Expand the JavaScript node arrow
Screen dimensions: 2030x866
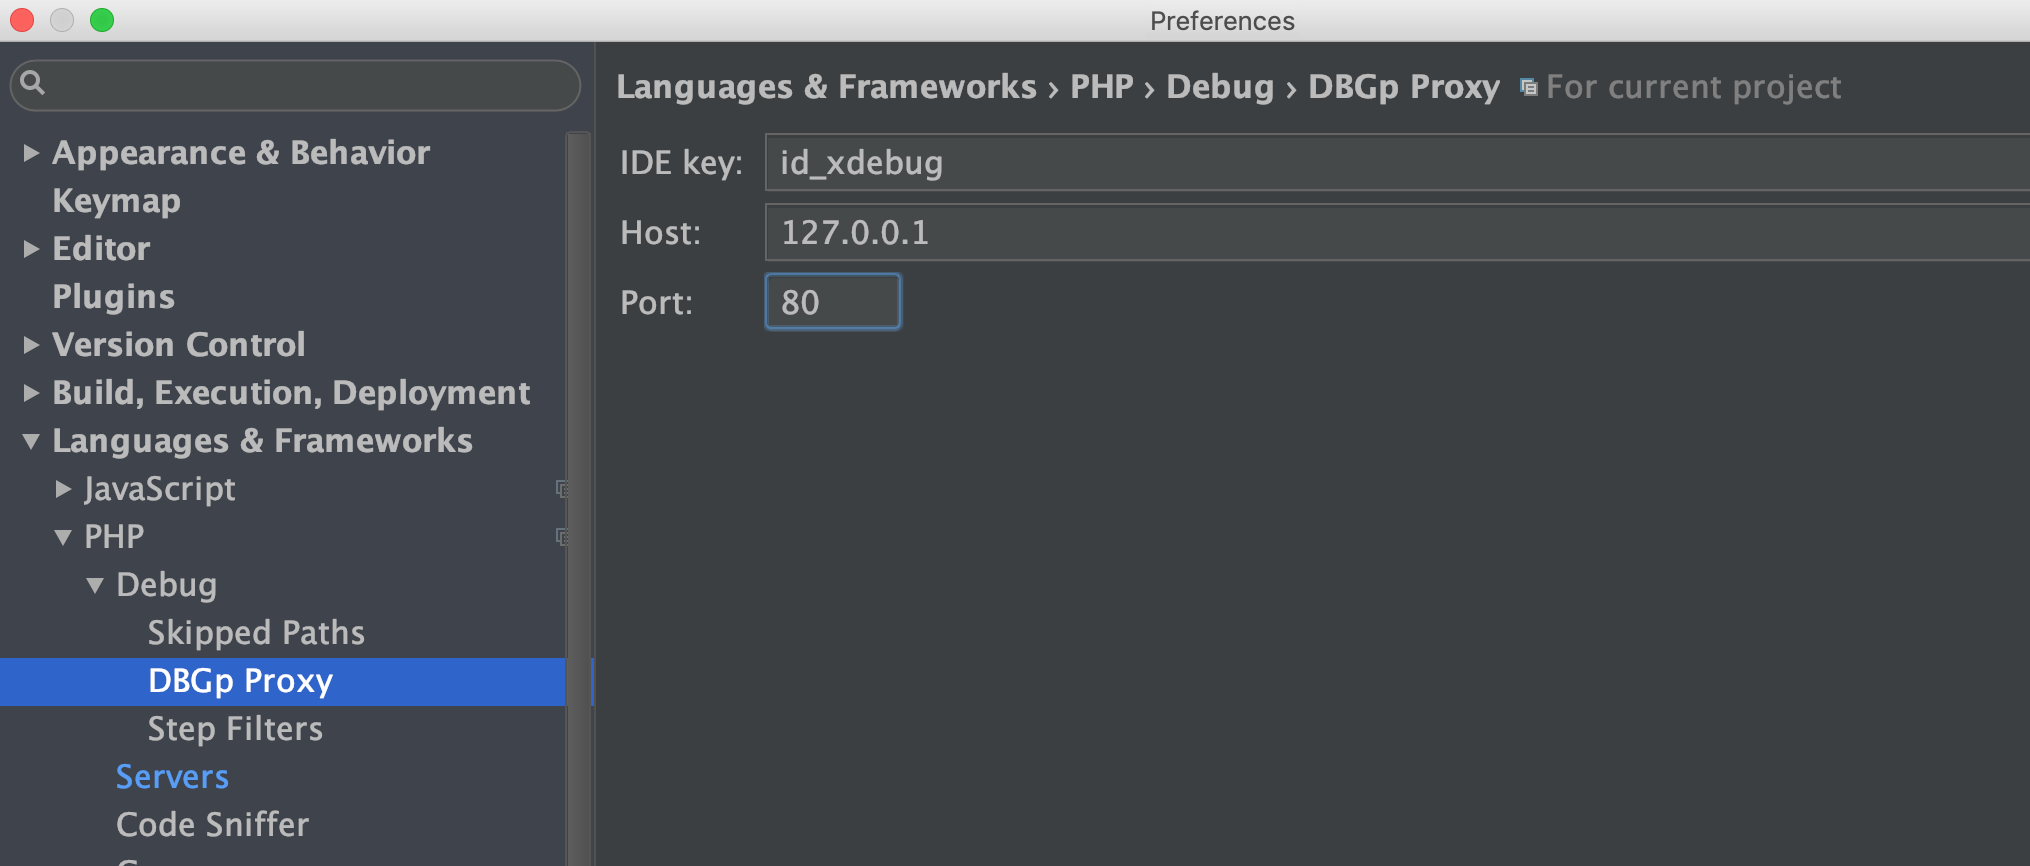tap(63, 489)
